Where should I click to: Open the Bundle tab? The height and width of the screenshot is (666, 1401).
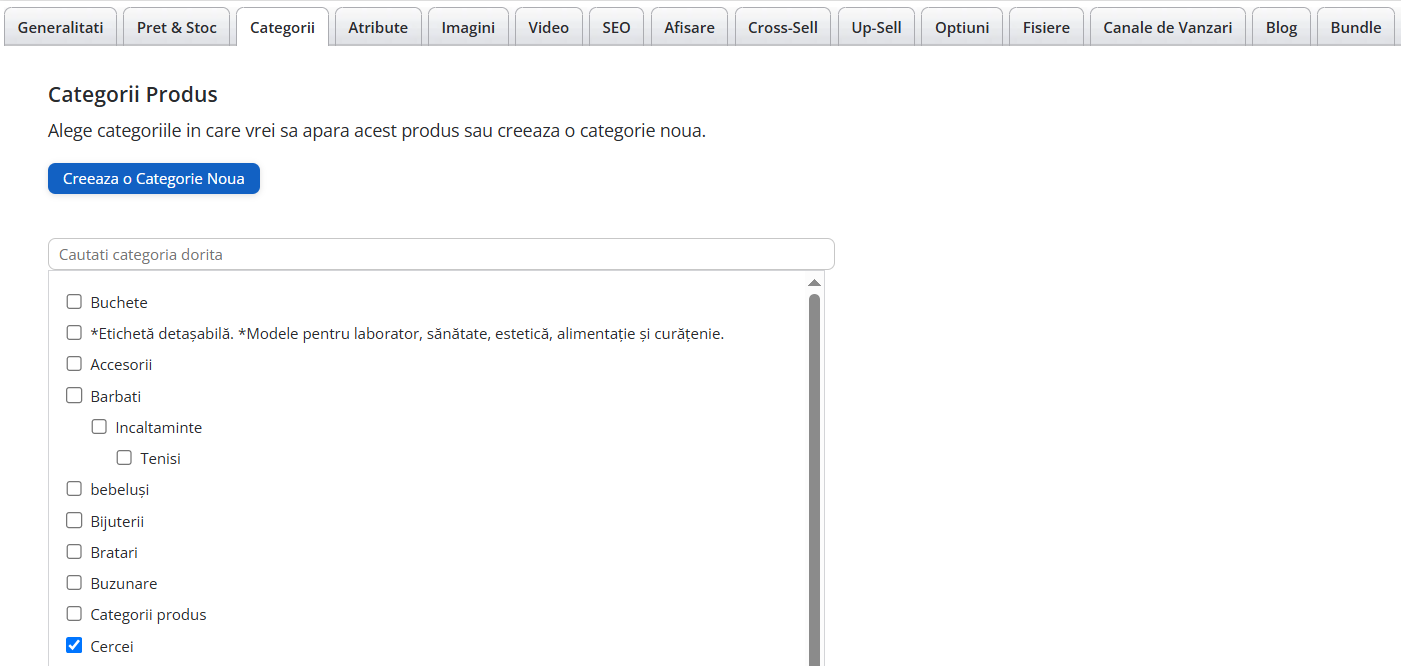[1355, 27]
